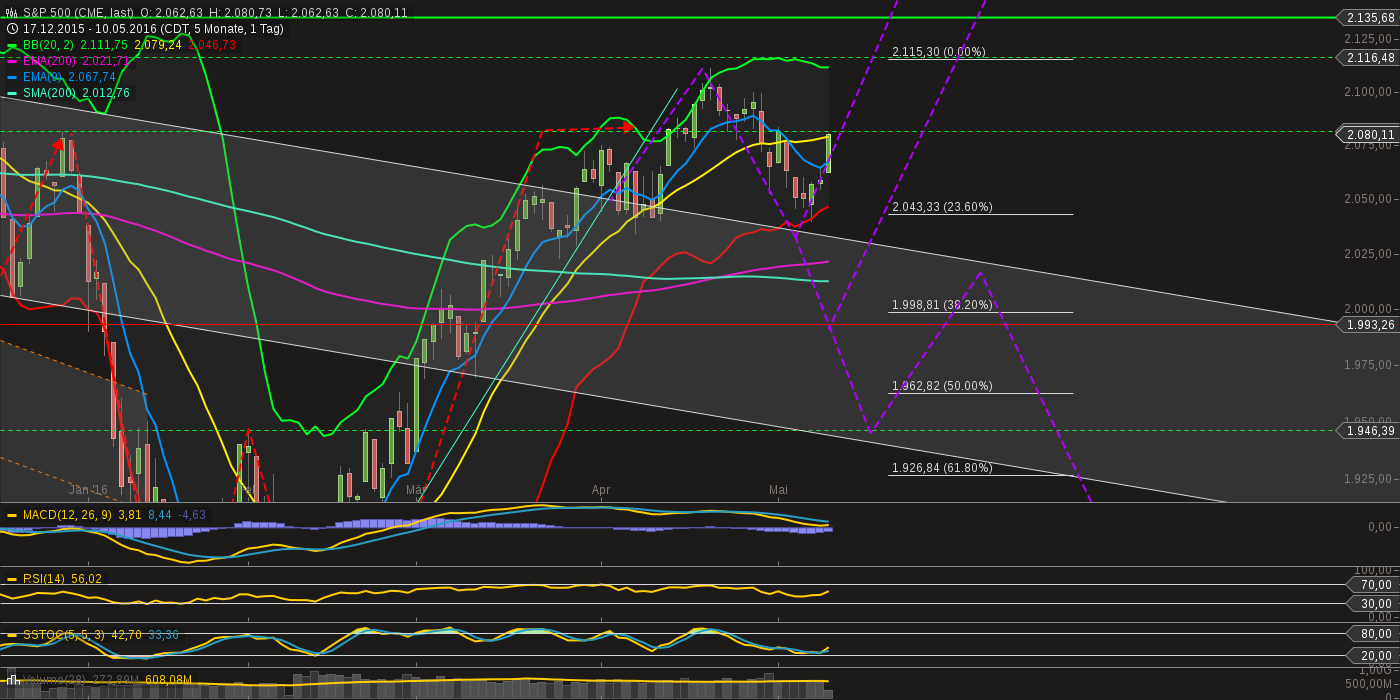The image size is (1400, 700).
Task: Click the 1.998,81 (38.20%) Fibonacci label
Action: coord(942,305)
